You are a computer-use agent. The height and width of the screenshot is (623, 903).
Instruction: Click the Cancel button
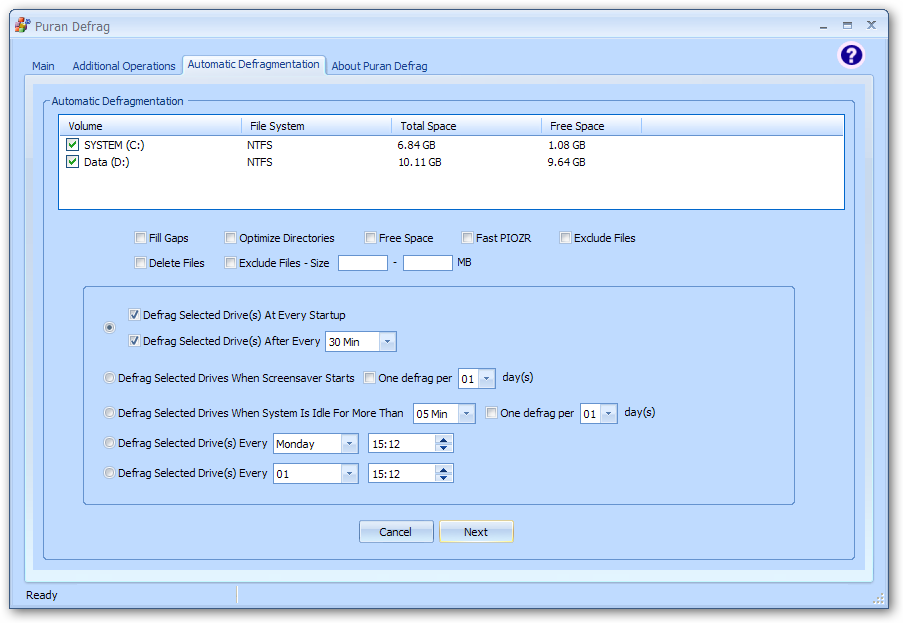coord(396,531)
